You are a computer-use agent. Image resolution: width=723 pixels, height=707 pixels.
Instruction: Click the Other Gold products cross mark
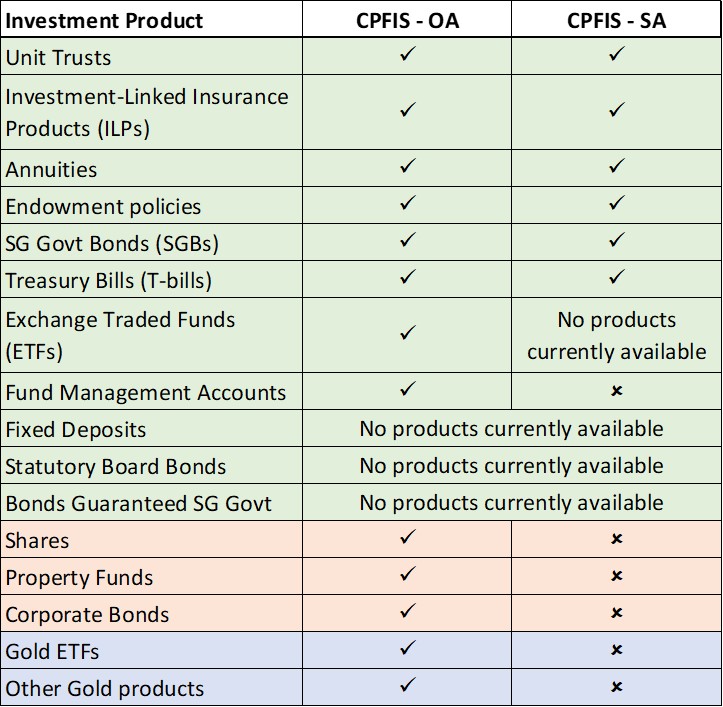coord(616,687)
